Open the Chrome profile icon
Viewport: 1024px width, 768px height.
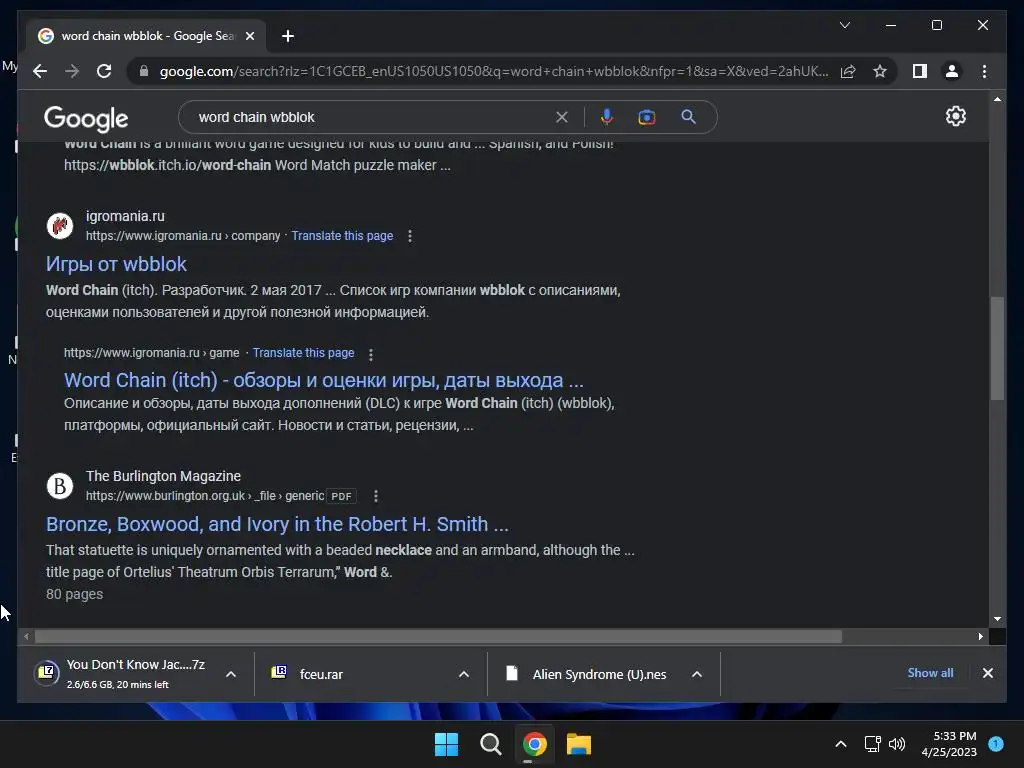(952, 71)
